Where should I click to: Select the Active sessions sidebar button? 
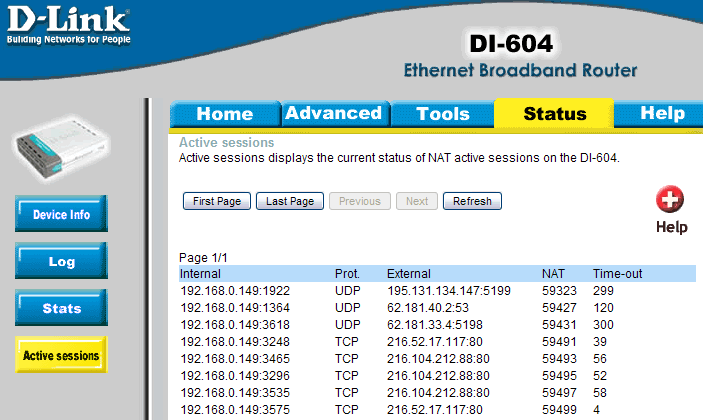(x=61, y=355)
